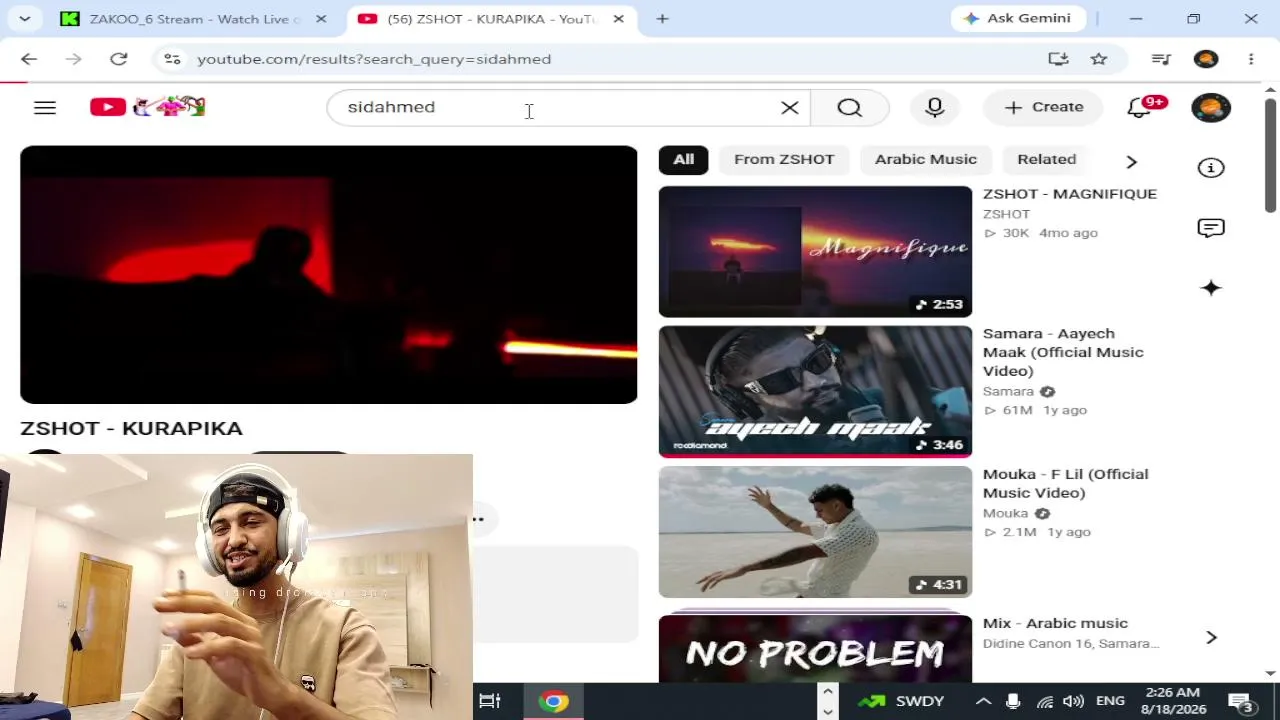This screenshot has width=1280, height=720.
Task: Open the network tray icon in the taskbar
Action: (x=1044, y=701)
